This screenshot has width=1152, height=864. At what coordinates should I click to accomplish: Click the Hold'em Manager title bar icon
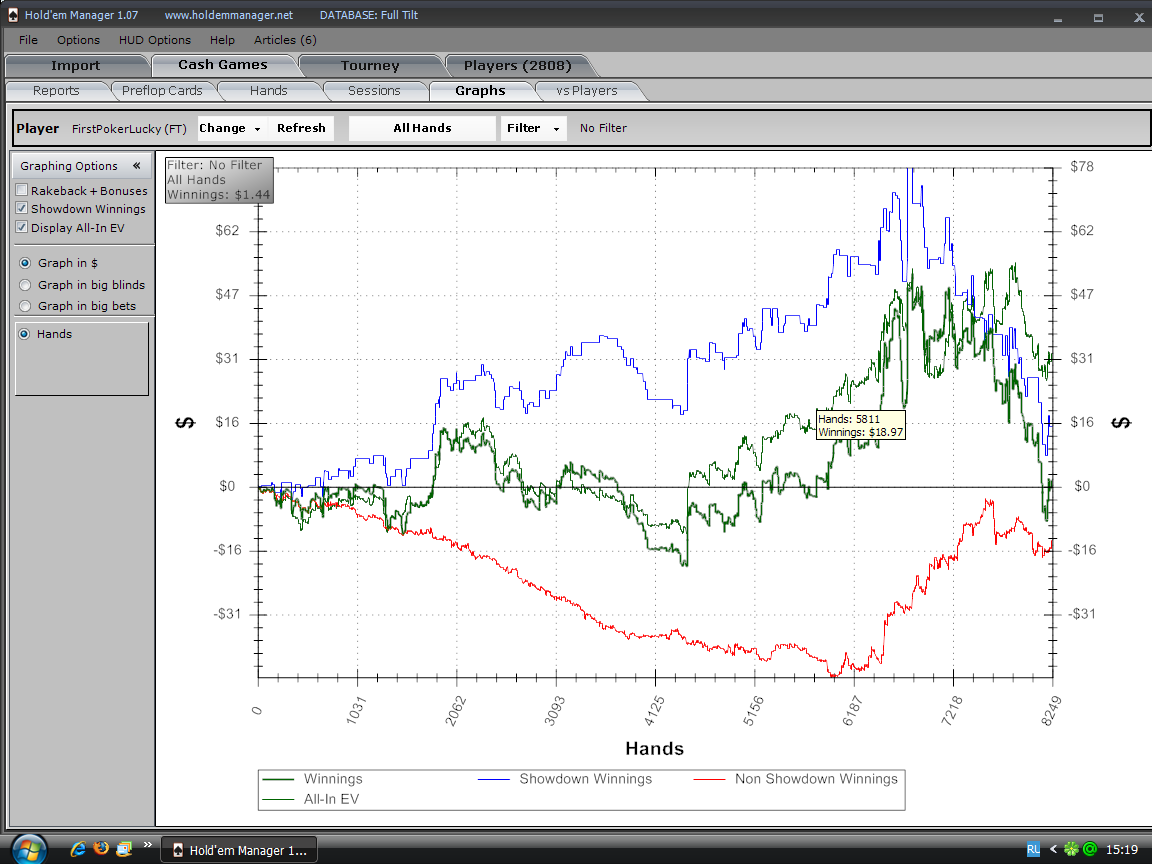click(12, 16)
